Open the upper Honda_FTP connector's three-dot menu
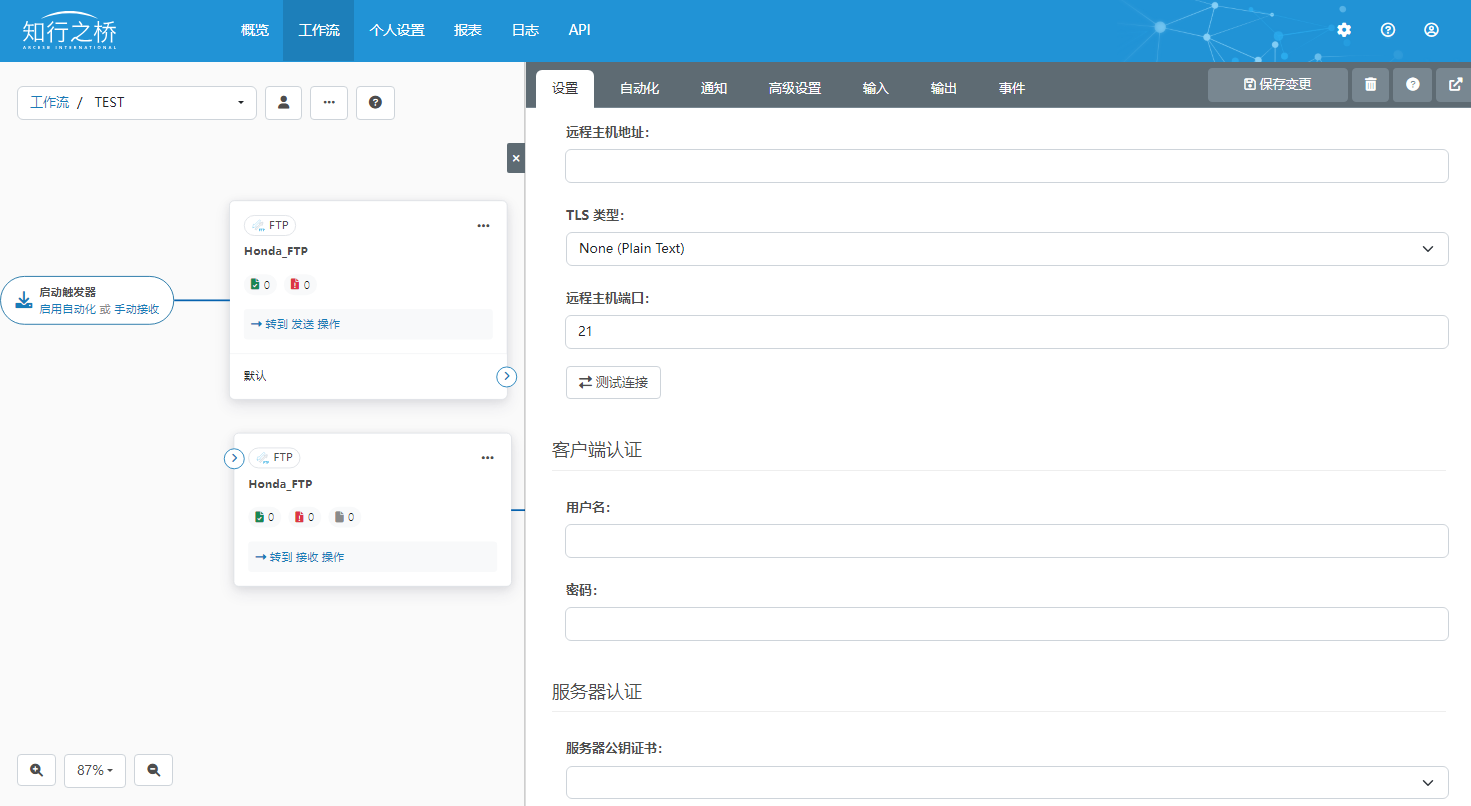 click(483, 226)
